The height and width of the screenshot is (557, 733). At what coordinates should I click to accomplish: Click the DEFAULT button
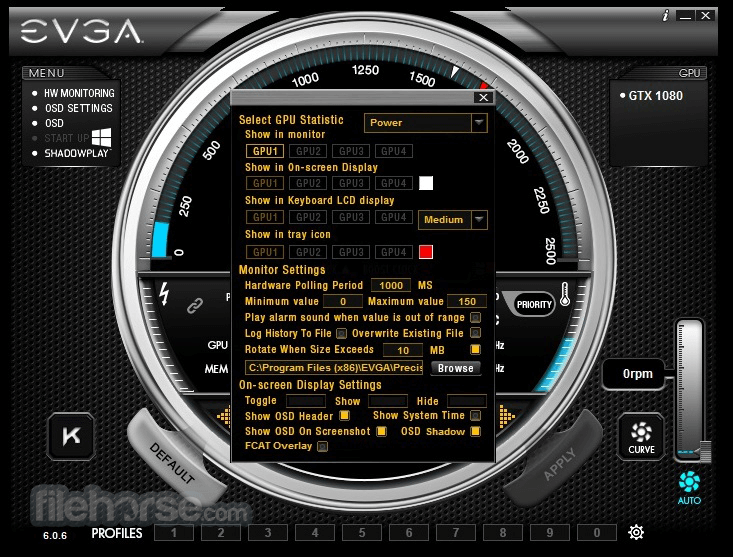172,463
